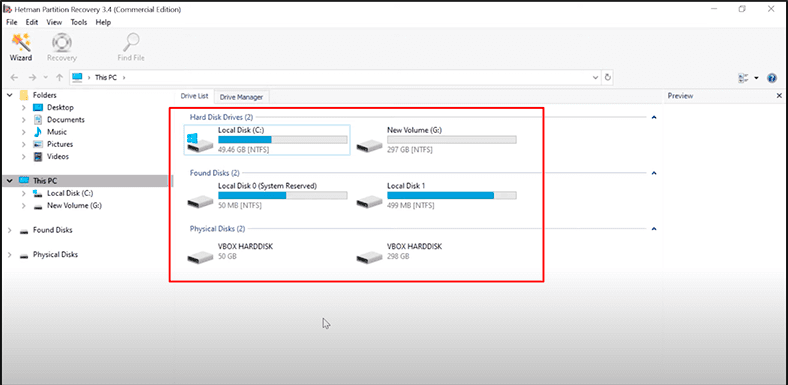This screenshot has width=788, height=385.
Task: Expand the Videos folder node
Action: click(x=24, y=157)
